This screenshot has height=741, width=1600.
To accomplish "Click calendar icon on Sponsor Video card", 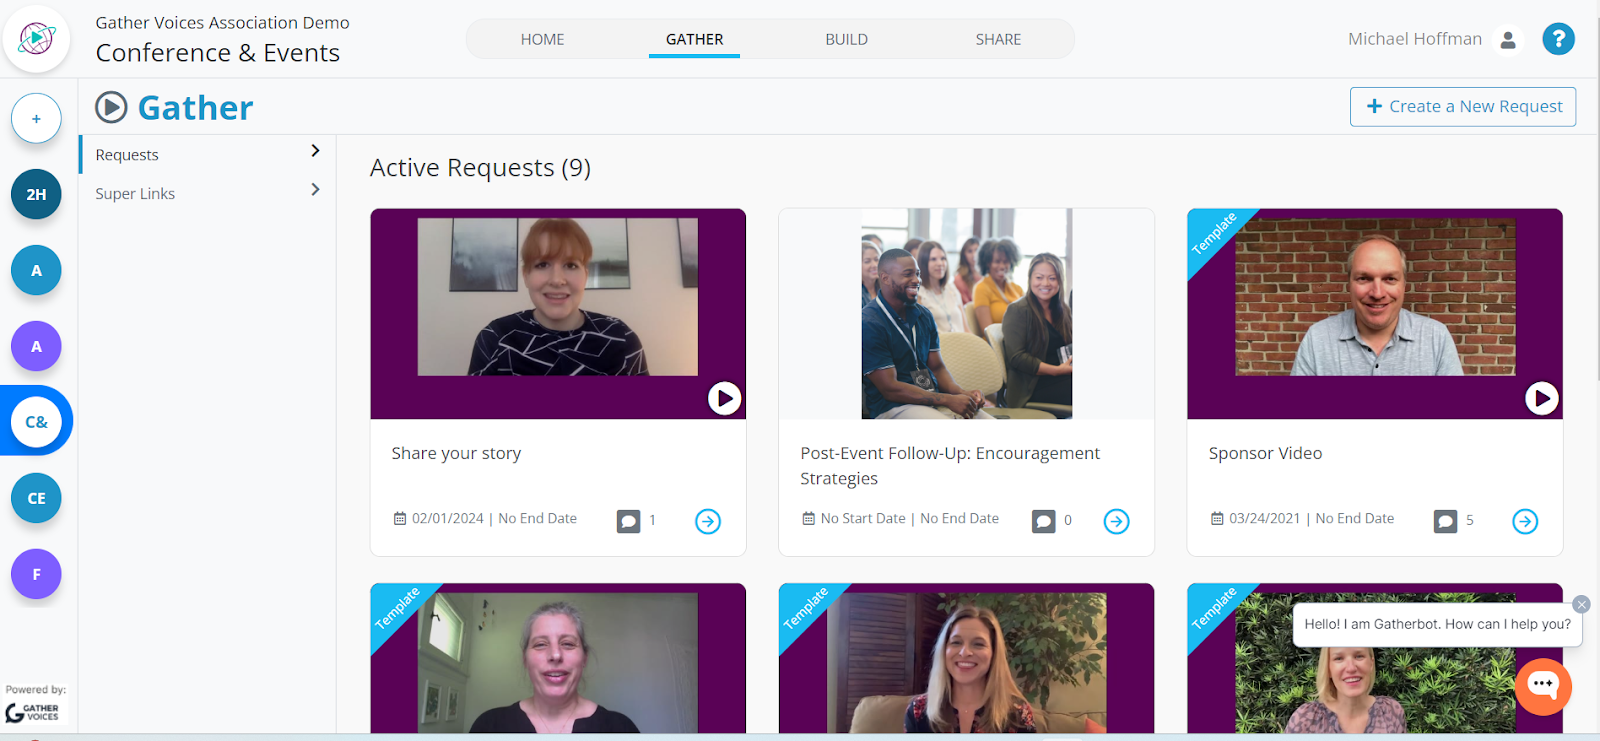I will click(x=1217, y=518).
